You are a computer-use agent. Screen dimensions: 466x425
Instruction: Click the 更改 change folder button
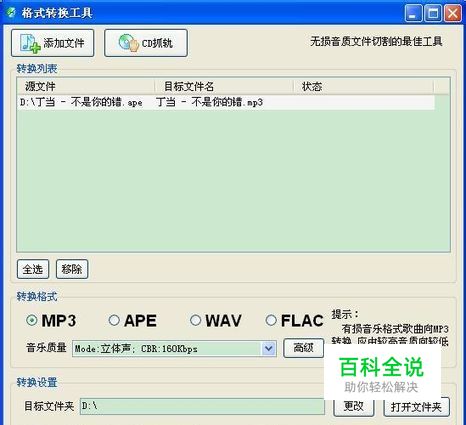pyautogui.click(x=354, y=406)
